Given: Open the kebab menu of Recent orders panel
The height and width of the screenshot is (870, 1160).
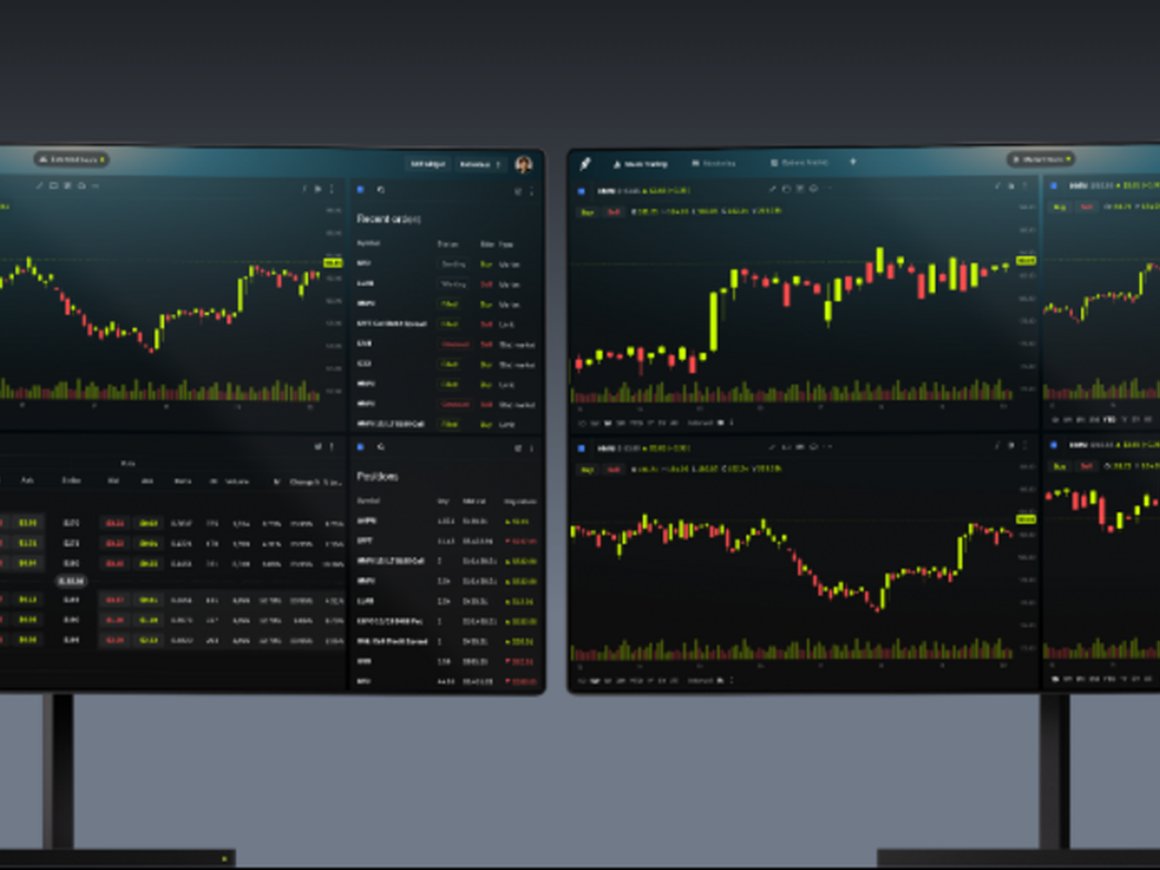Looking at the screenshot, I should click(531, 190).
